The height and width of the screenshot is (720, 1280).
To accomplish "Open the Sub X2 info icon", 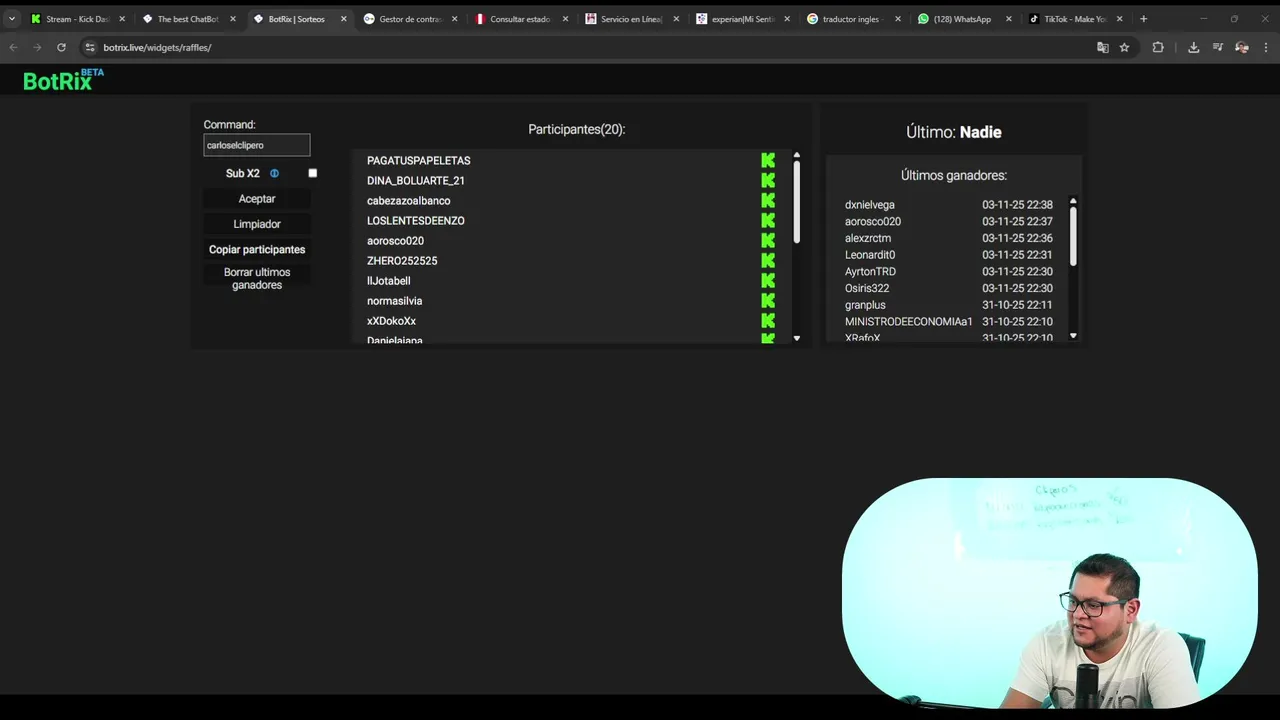I will click(x=274, y=173).
